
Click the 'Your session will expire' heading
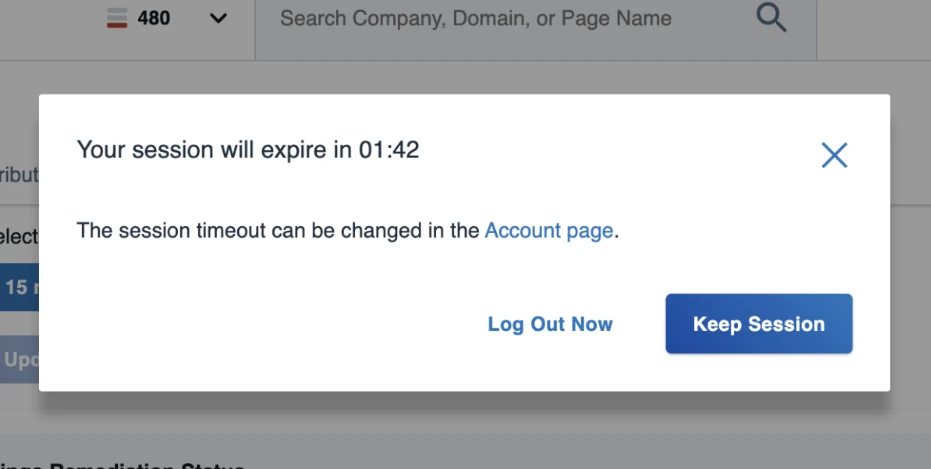point(215,150)
